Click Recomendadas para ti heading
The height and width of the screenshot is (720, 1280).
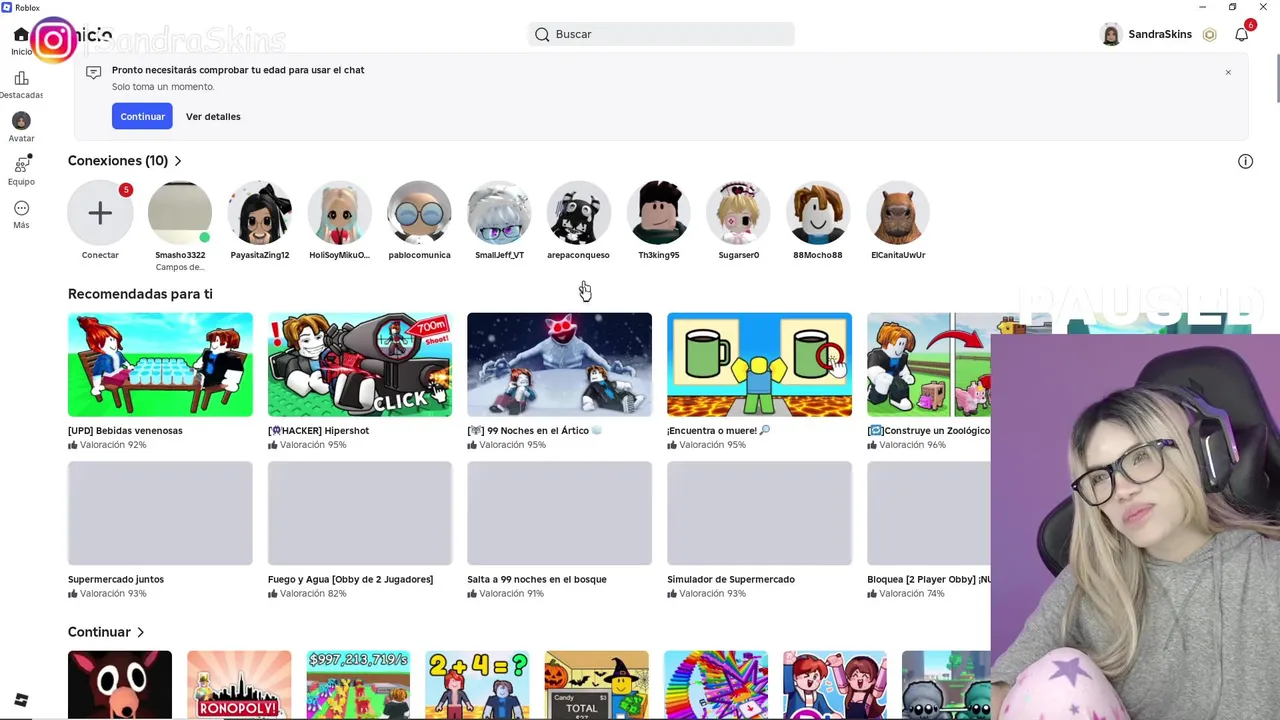click(x=140, y=294)
